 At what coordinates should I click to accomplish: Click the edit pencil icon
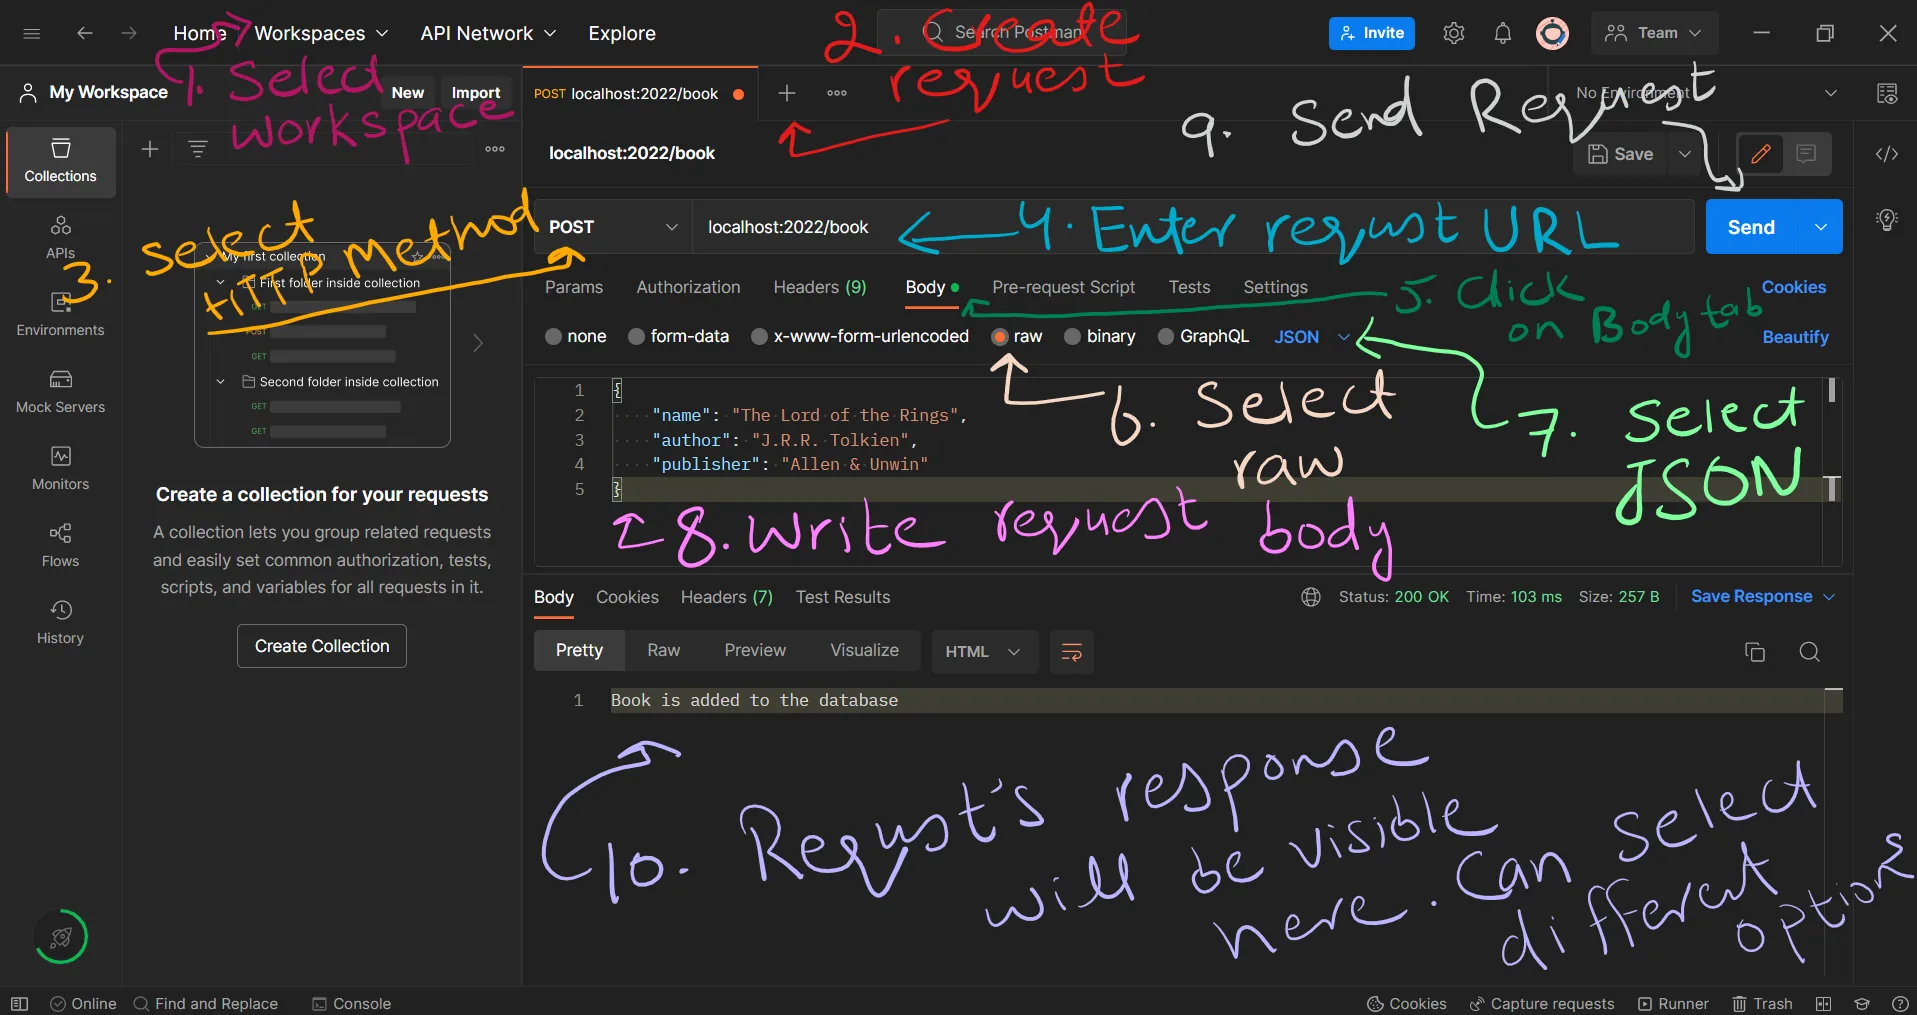[1761, 154]
